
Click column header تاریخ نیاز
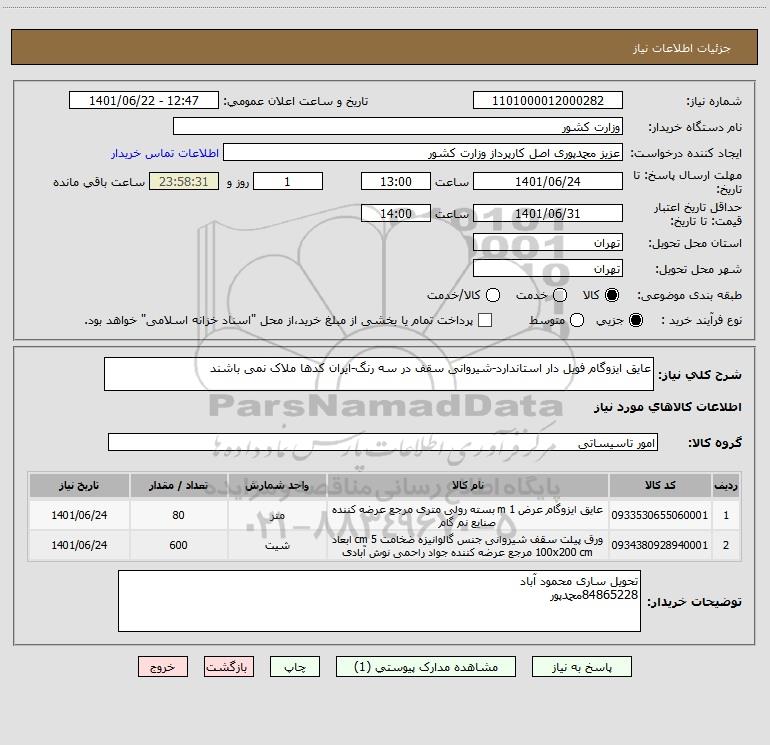point(79,485)
